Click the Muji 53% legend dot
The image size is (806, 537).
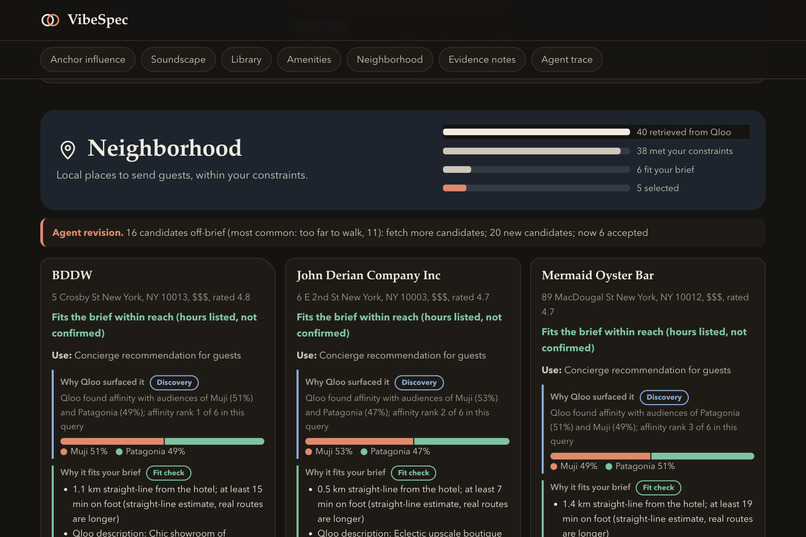[309, 452]
